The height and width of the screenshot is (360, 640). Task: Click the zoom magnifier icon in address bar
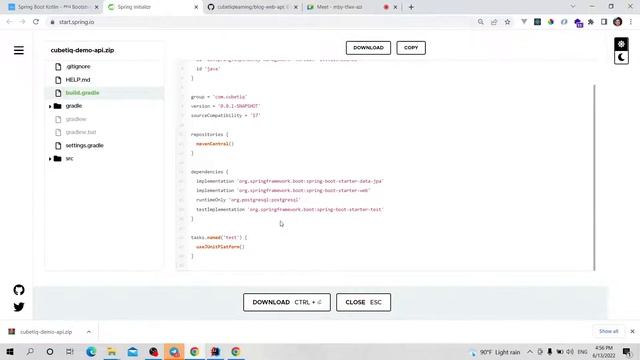(x=480, y=22)
